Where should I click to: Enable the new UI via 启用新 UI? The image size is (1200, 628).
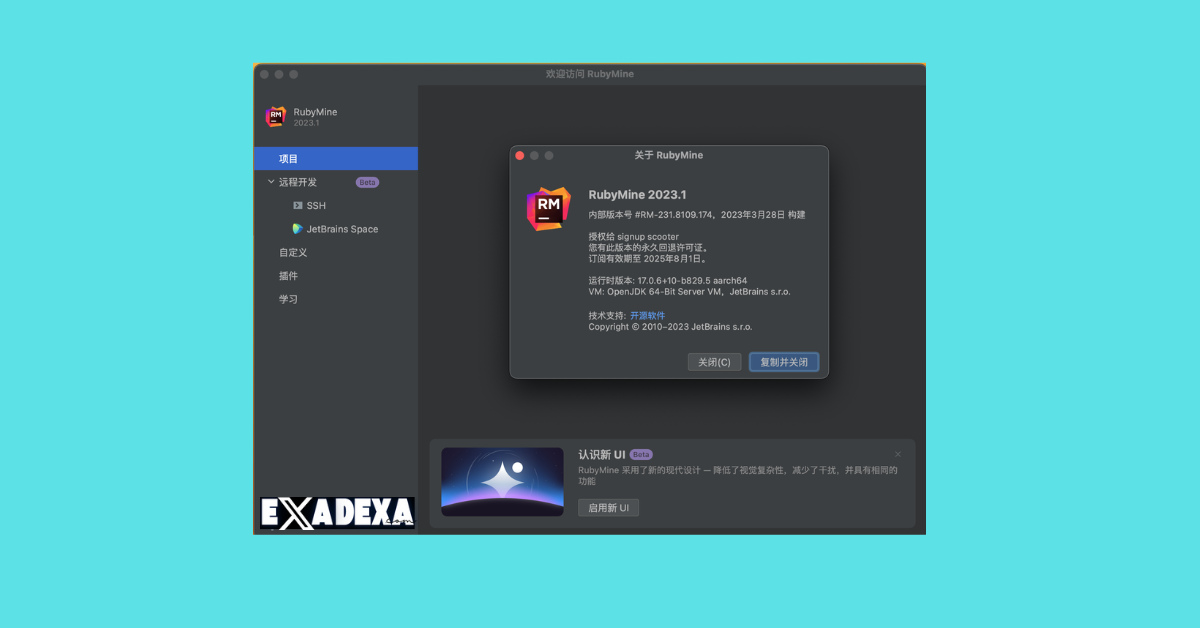(x=608, y=508)
